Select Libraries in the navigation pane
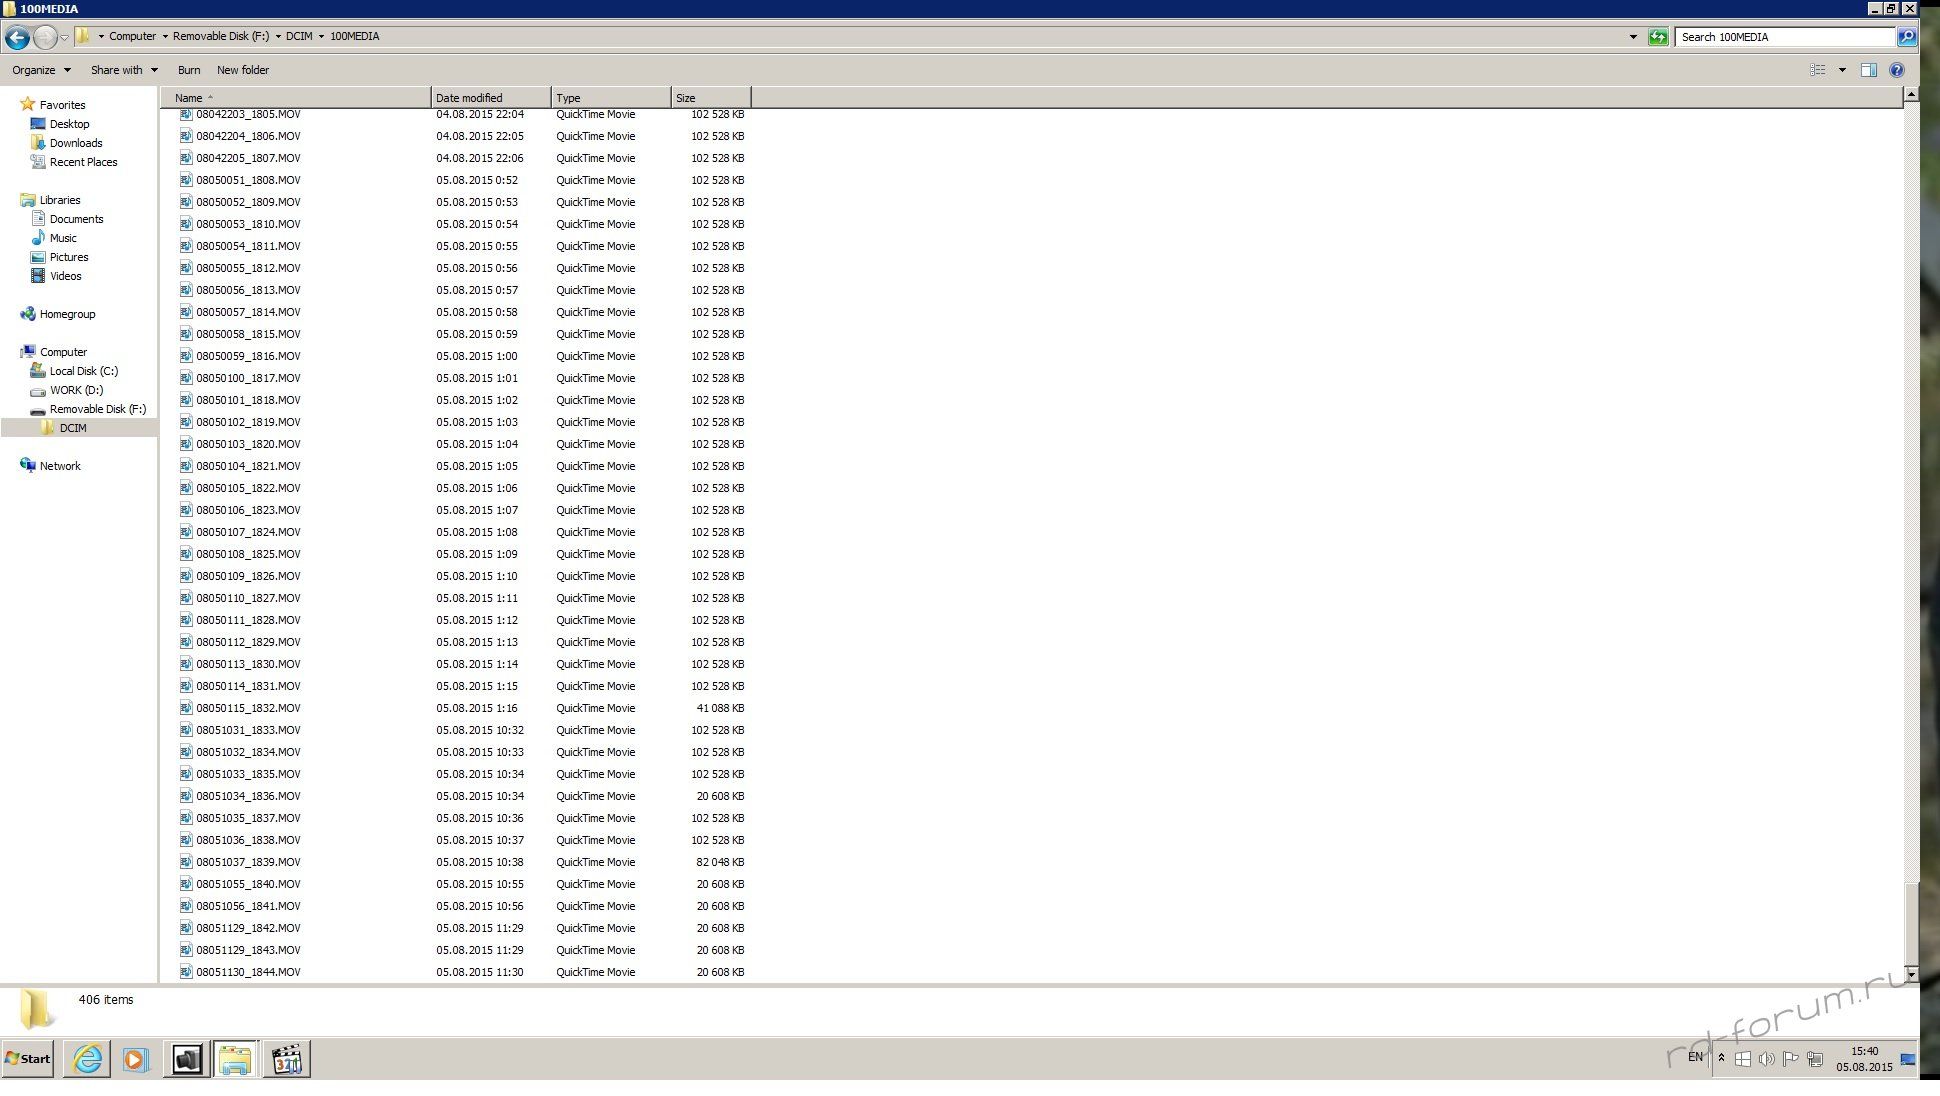The image size is (1940, 1096). click(51, 200)
